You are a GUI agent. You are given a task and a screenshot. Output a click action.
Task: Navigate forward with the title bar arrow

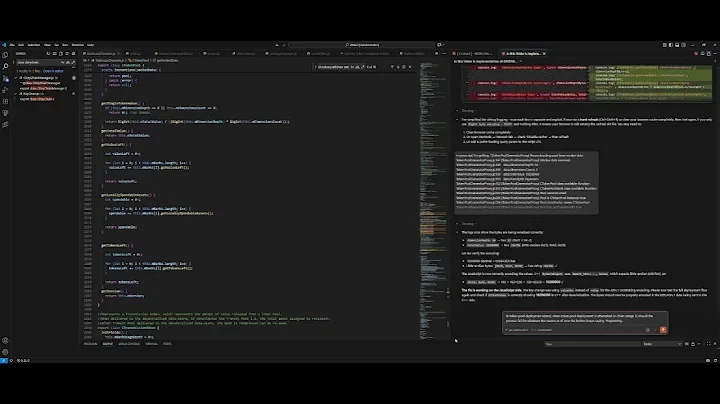284,45
